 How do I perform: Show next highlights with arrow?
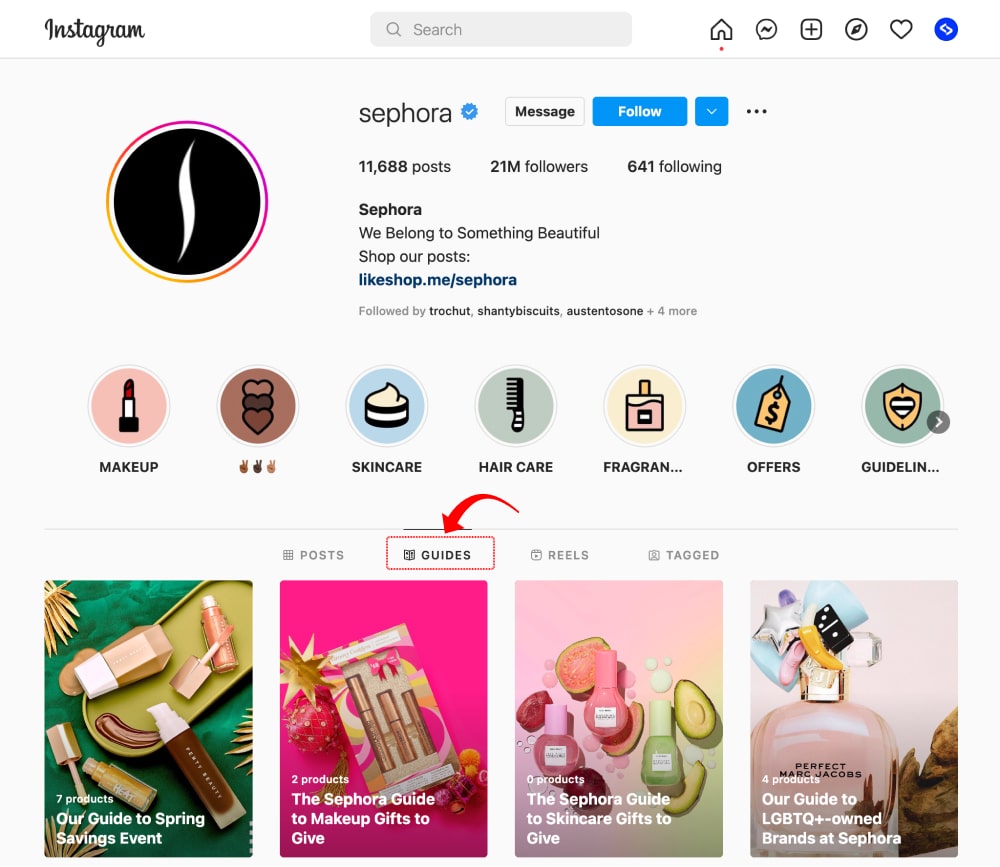pyautogui.click(x=938, y=422)
